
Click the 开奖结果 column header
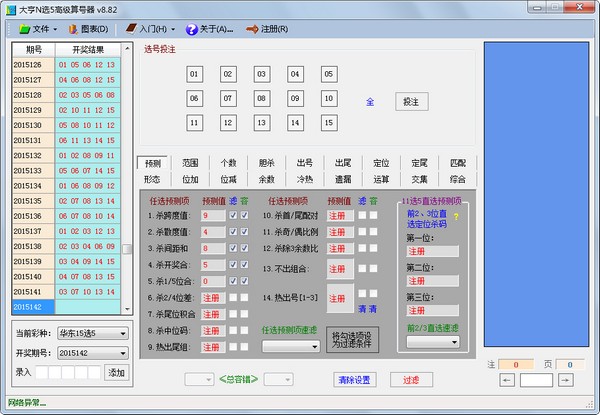[88, 50]
